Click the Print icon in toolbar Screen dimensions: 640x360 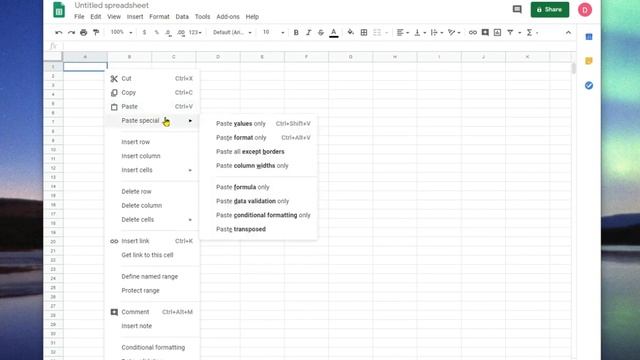pos(83,33)
